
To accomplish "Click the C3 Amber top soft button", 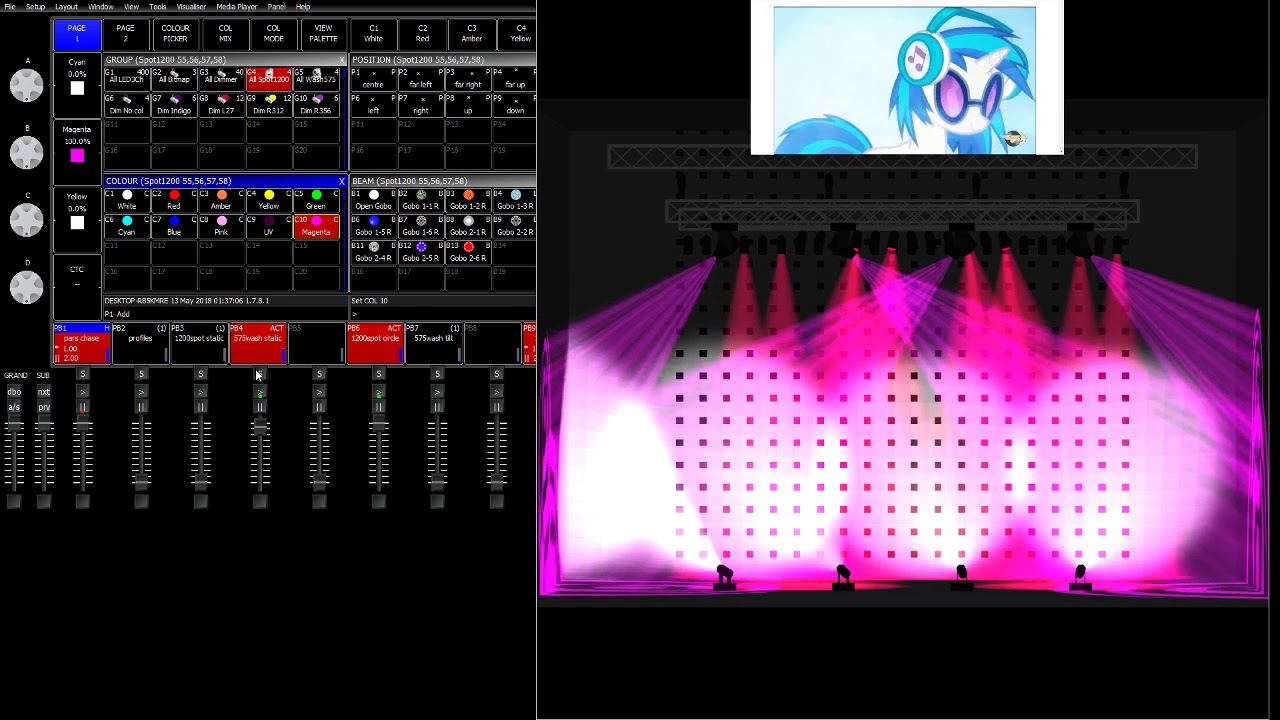I will [x=472, y=34].
